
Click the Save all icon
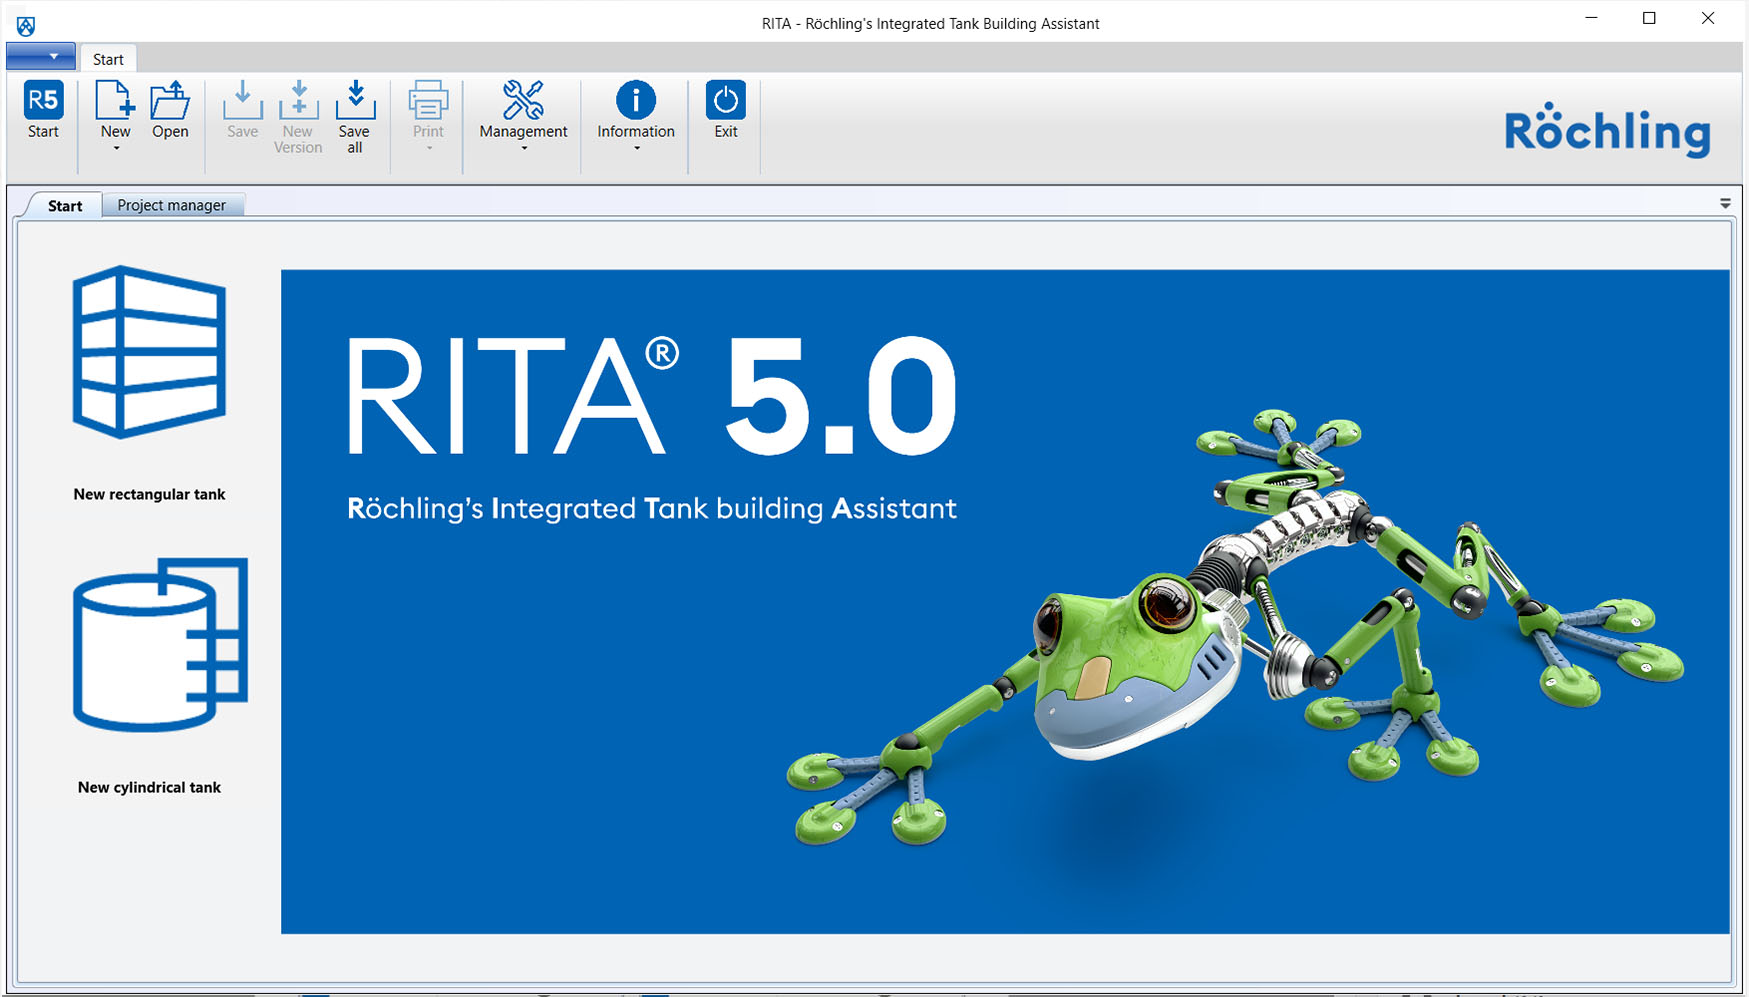(354, 100)
